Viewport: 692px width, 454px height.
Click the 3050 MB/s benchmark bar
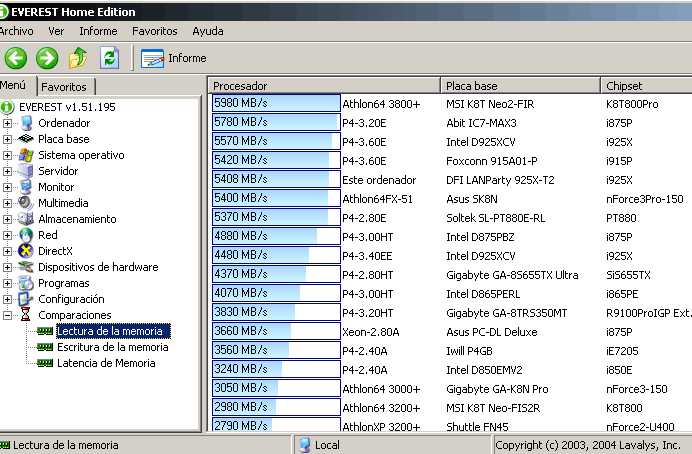click(276, 387)
